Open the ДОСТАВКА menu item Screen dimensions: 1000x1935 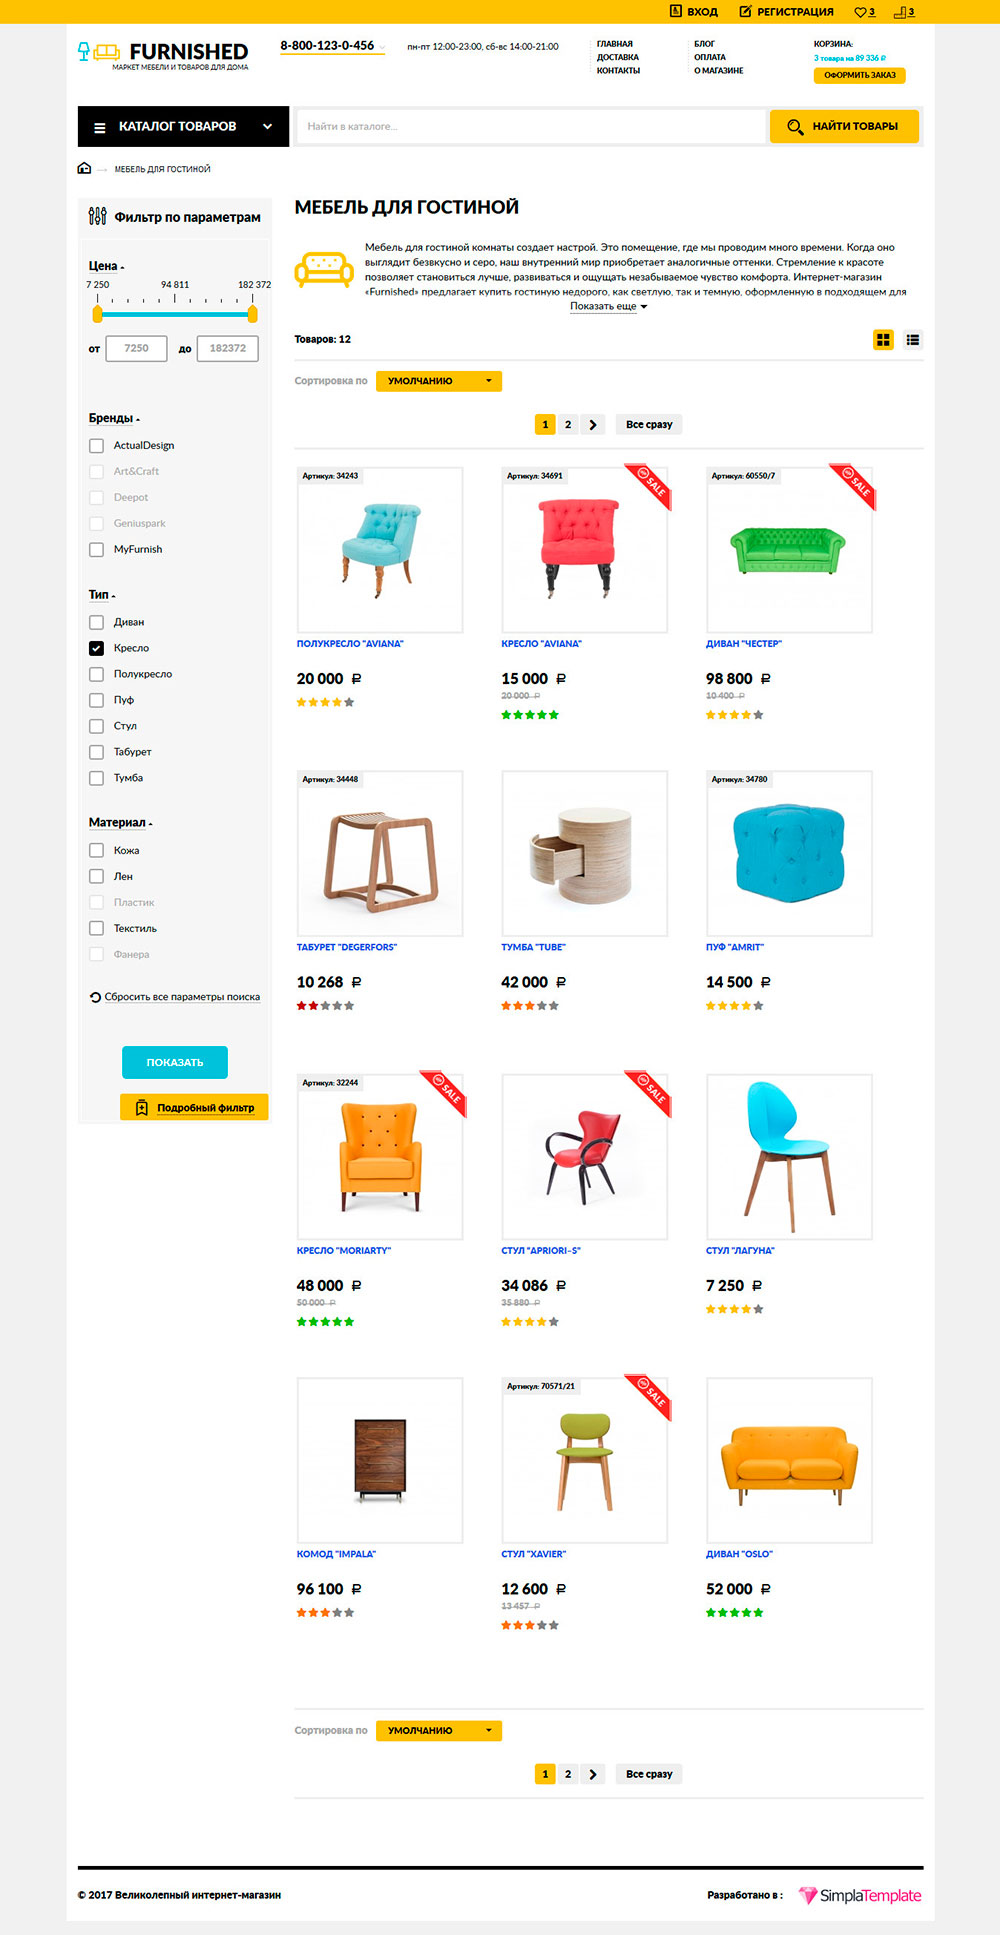(x=618, y=57)
